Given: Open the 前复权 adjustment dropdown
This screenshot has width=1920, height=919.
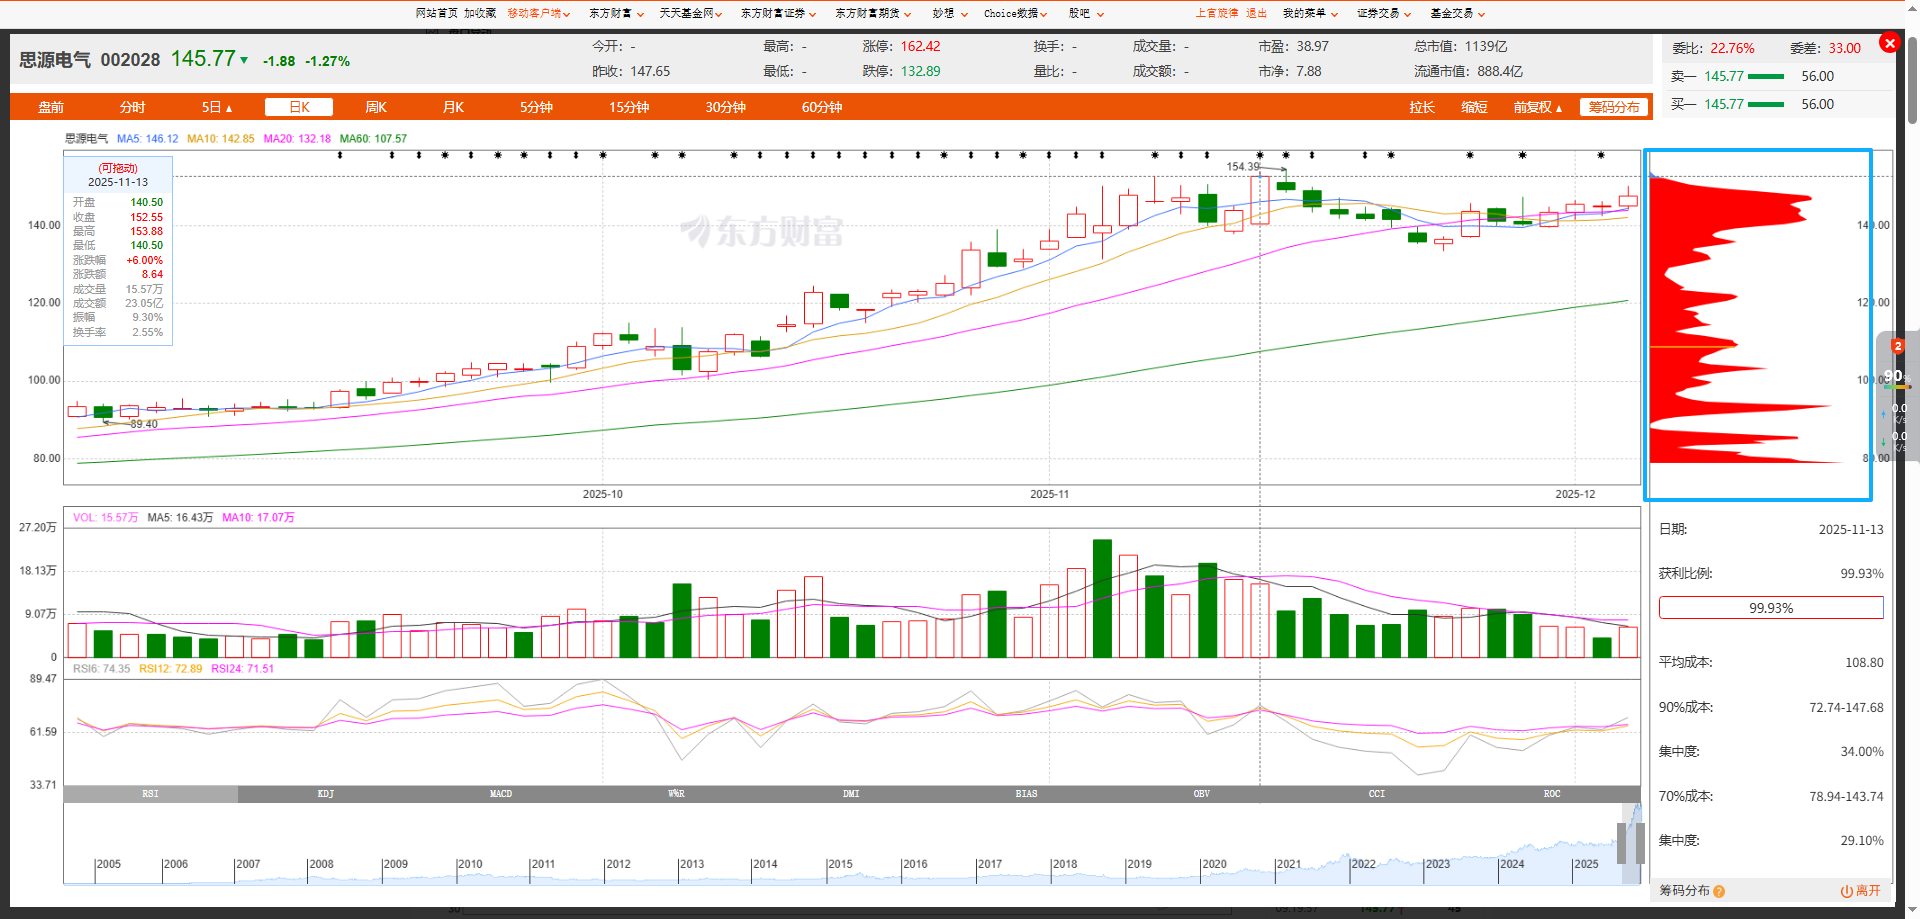Looking at the screenshot, I should coord(1537,107).
